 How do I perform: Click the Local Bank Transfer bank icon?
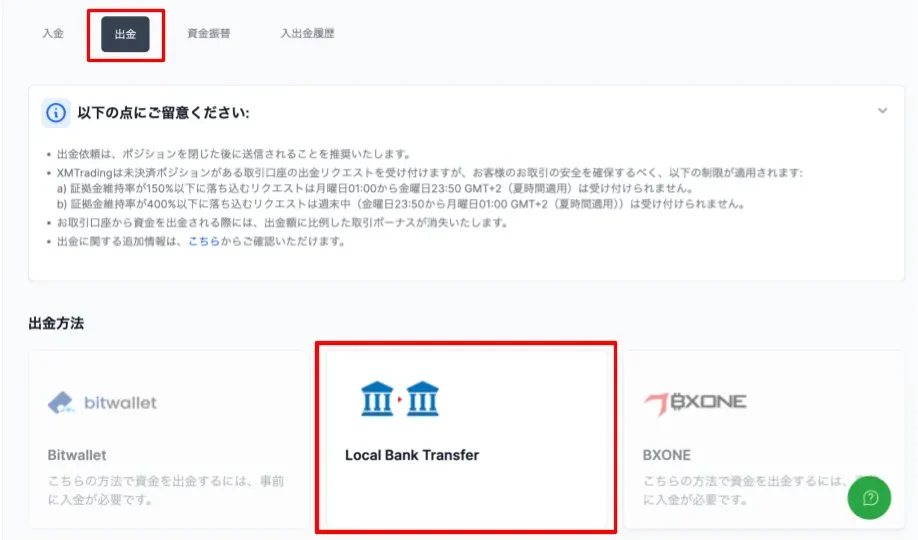400,399
